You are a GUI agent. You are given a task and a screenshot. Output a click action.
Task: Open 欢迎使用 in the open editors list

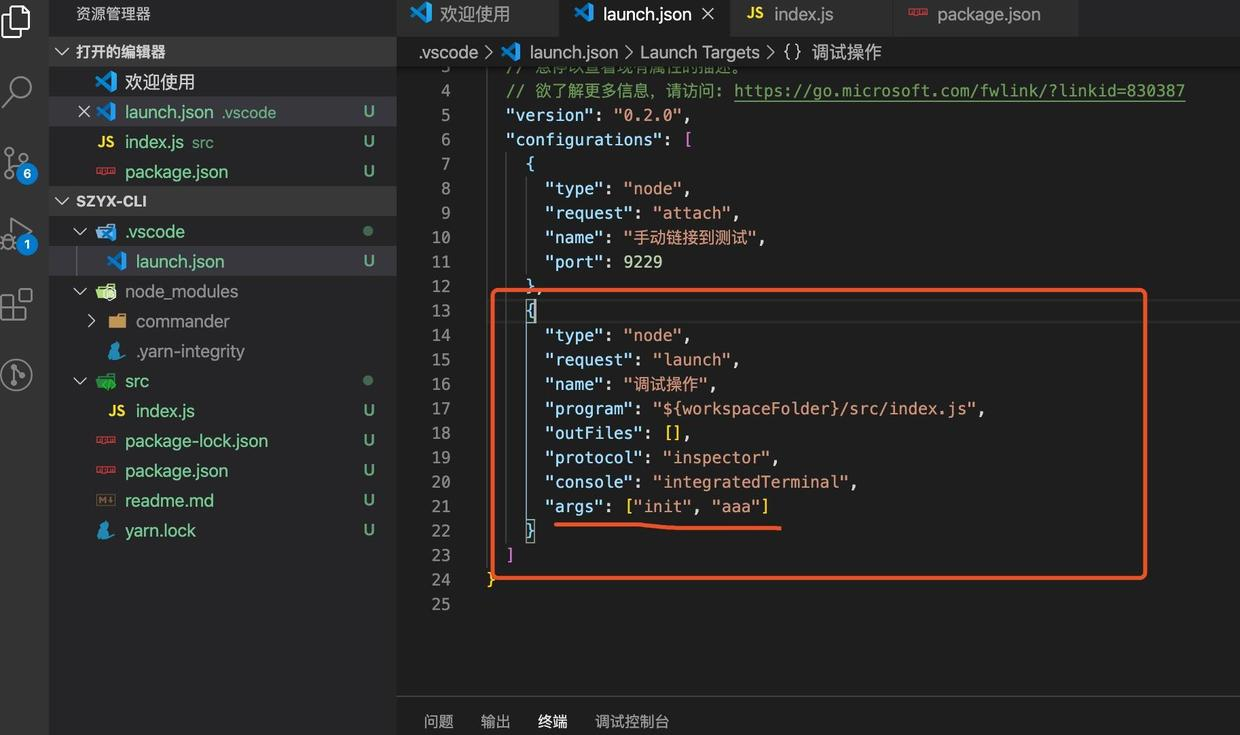pos(222,82)
